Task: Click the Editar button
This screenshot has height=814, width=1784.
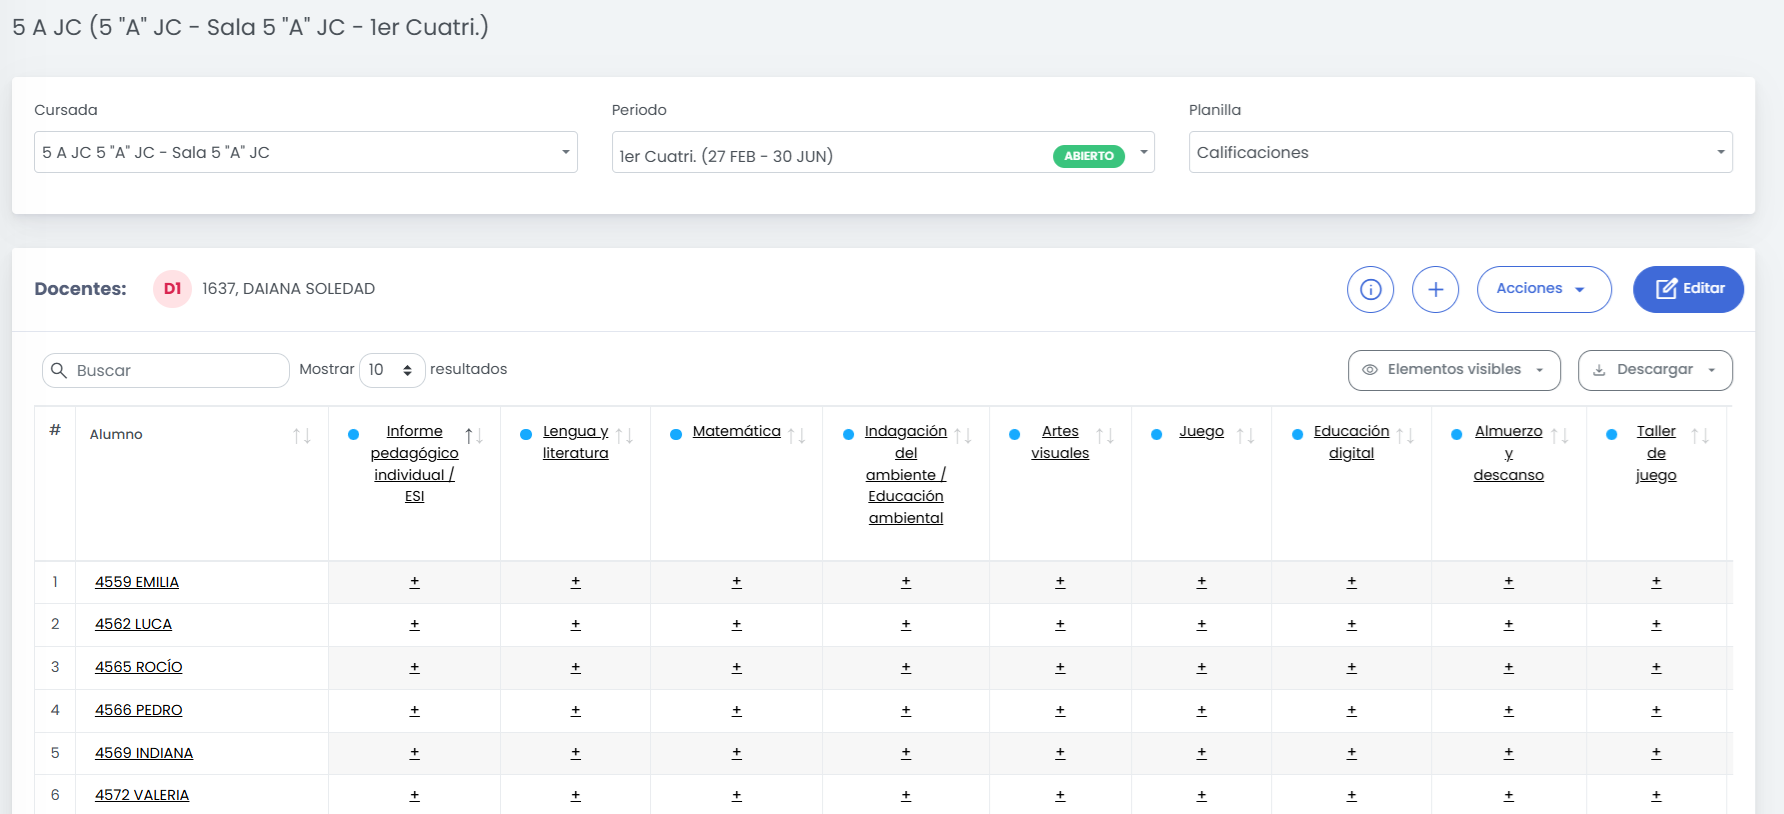Action: point(1688,289)
